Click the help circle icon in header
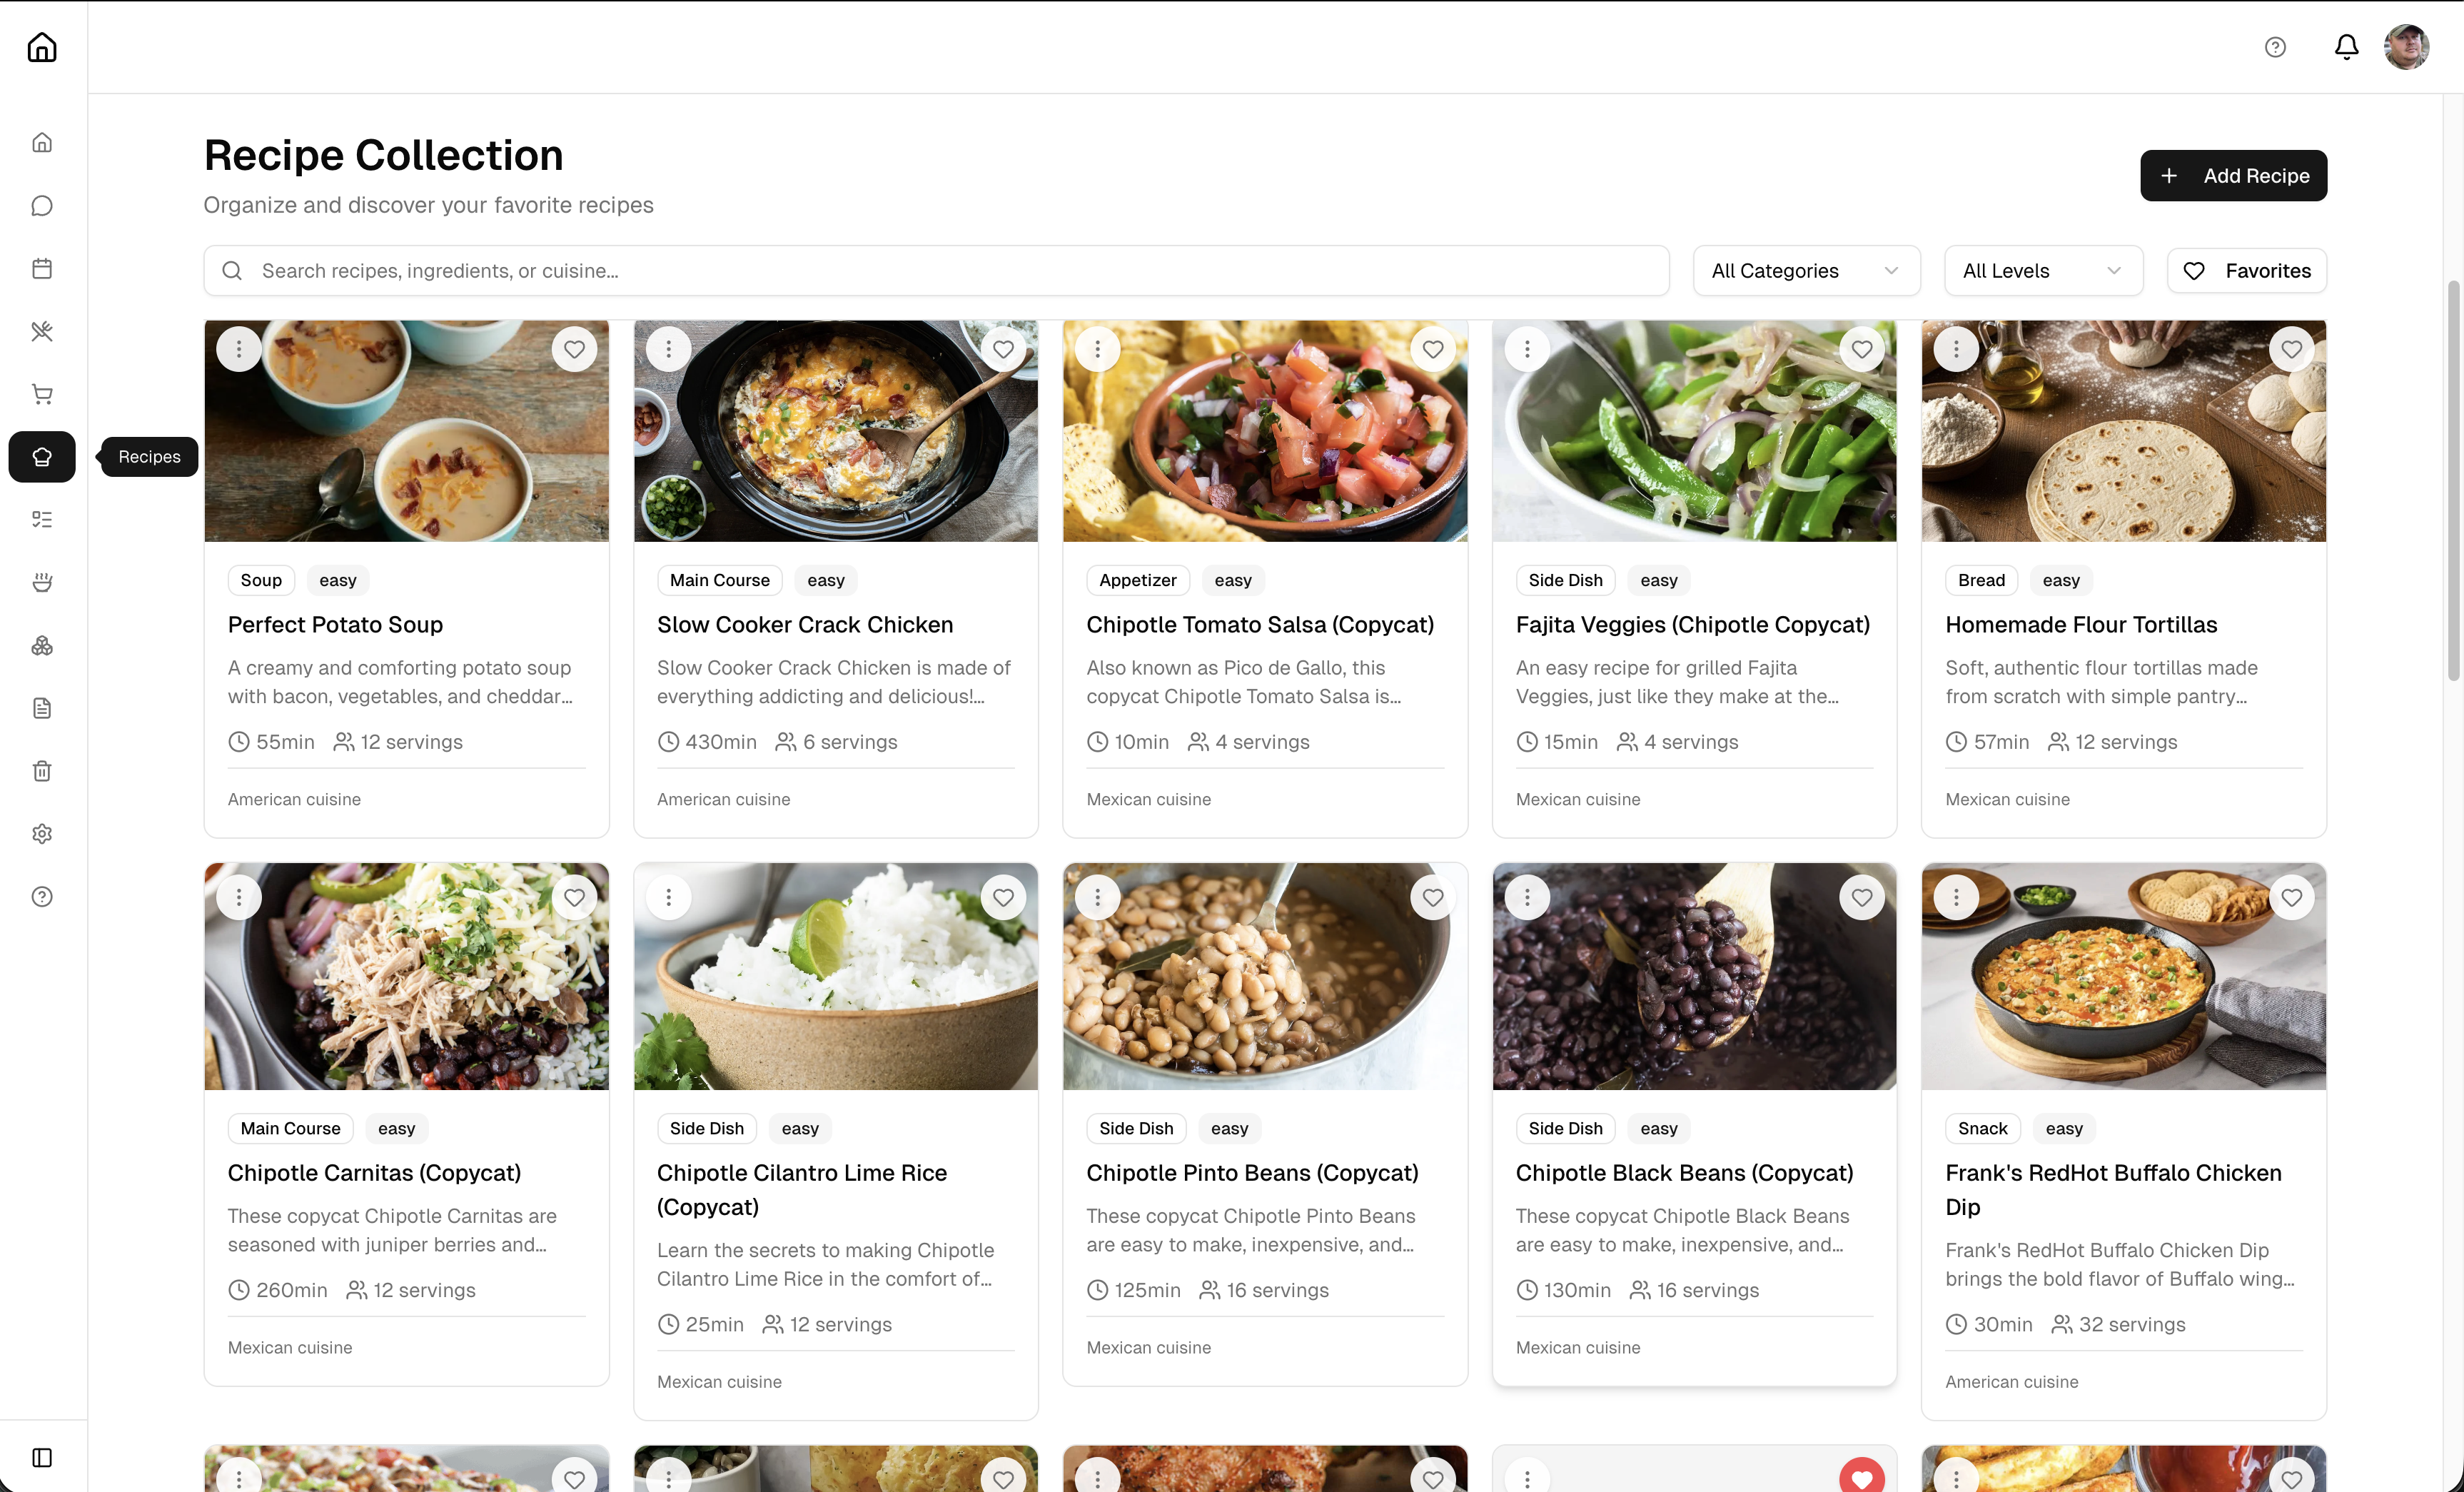2464x1492 pixels. point(2275,47)
